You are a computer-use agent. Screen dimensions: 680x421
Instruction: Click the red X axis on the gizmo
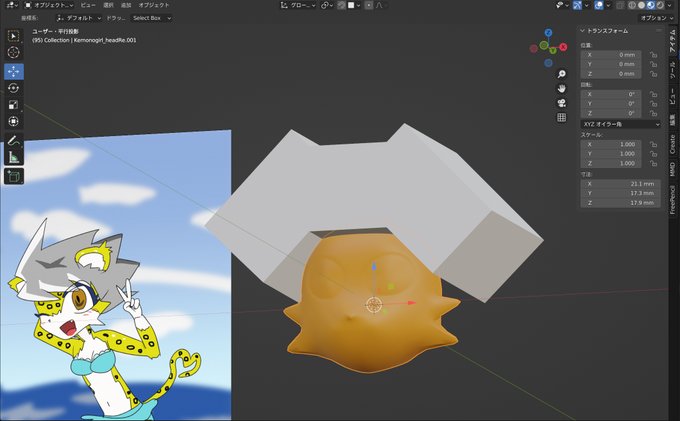pyautogui.click(x=563, y=47)
